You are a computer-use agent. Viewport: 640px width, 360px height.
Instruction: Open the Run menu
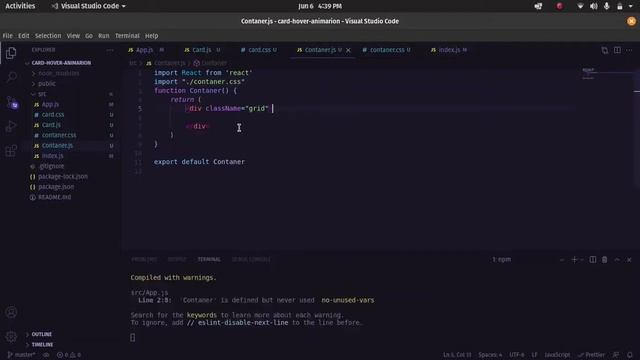tap(104, 36)
